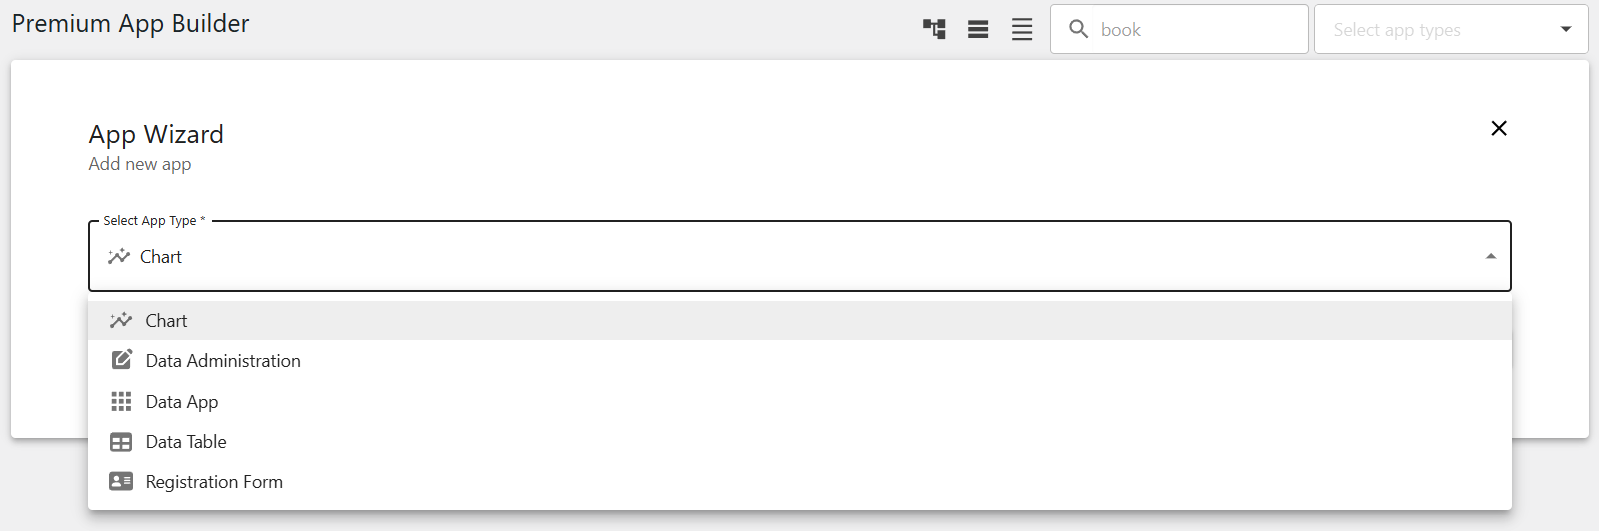Click the Premium App Builder title
The height and width of the screenshot is (531, 1599).
tap(131, 24)
